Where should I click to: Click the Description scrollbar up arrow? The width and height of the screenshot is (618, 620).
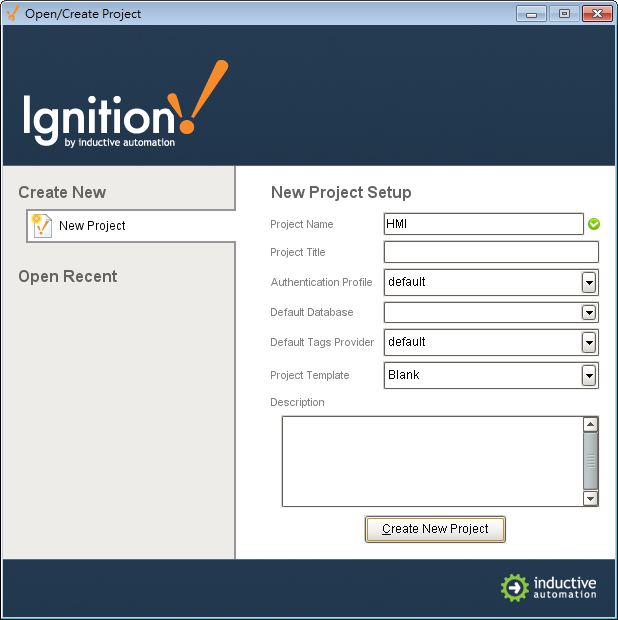pos(590,425)
